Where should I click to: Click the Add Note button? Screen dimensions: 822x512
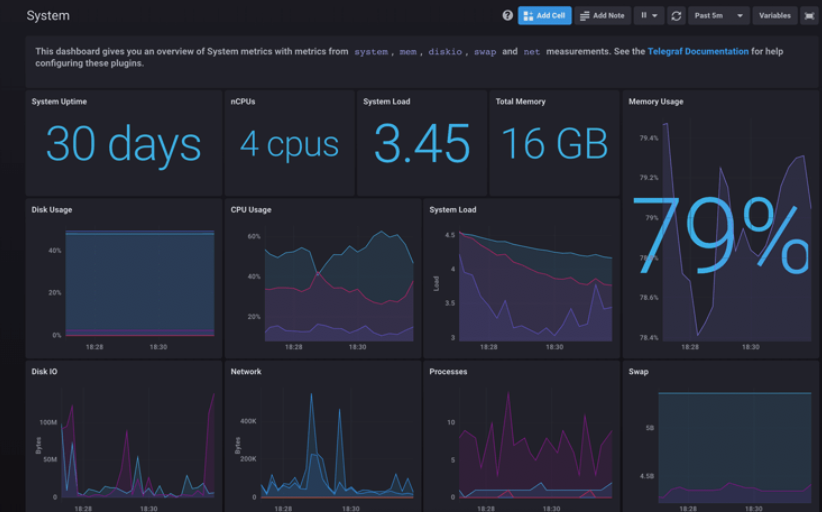(x=602, y=16)
